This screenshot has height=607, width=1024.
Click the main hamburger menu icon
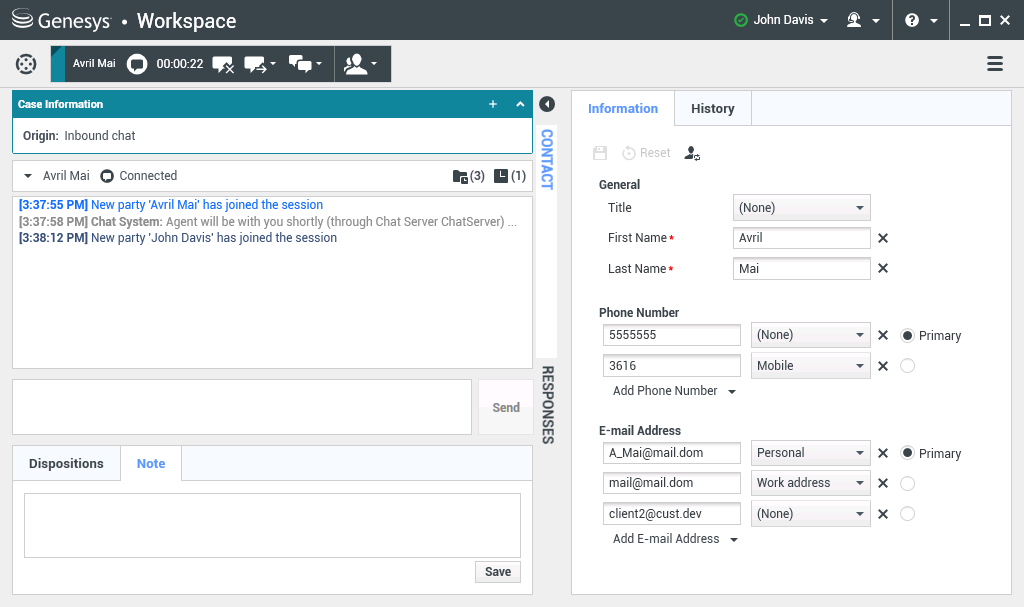tap(995, 64)
